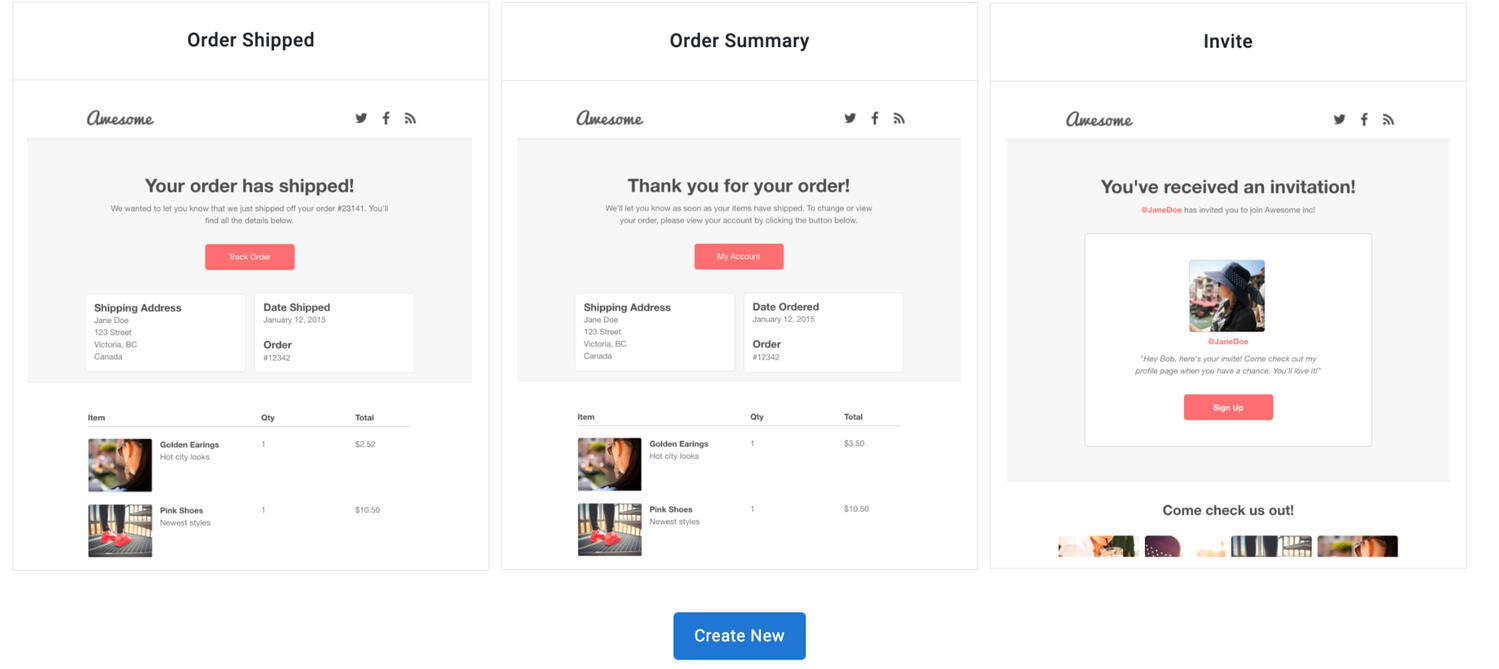Select the Invite template title

(1228, 41)
